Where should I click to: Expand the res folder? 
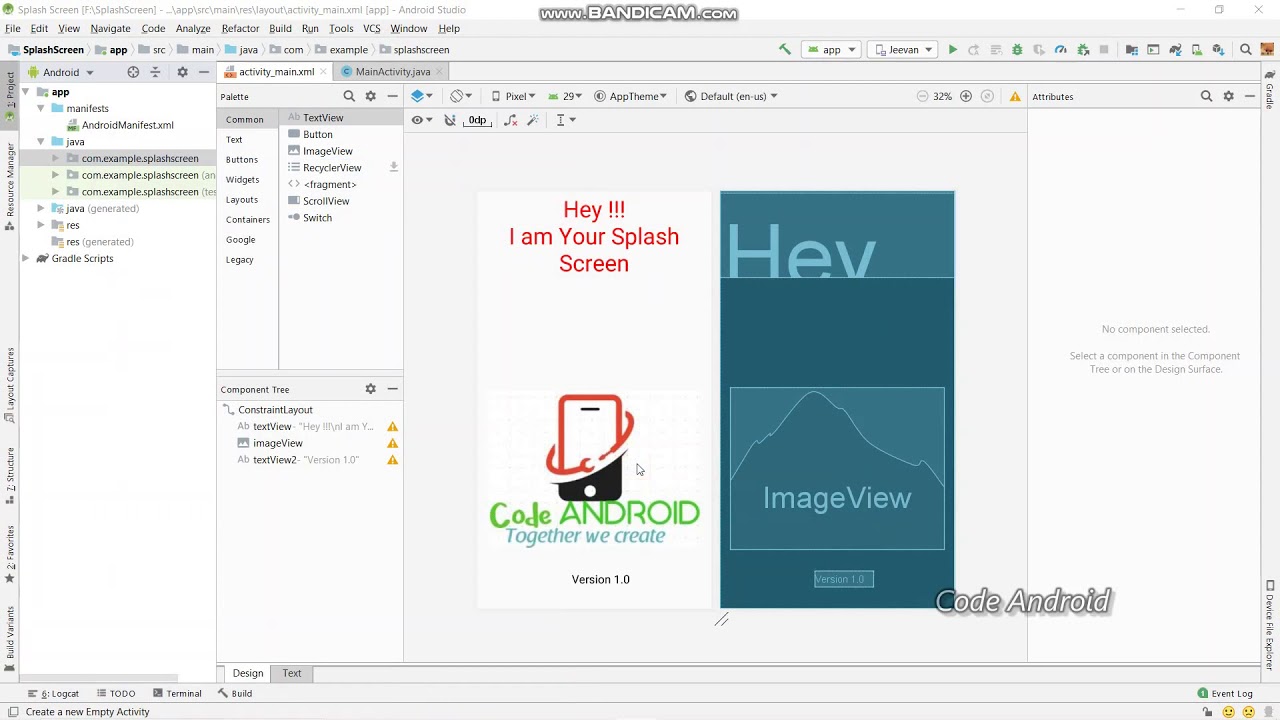click(x=41, y=225)
